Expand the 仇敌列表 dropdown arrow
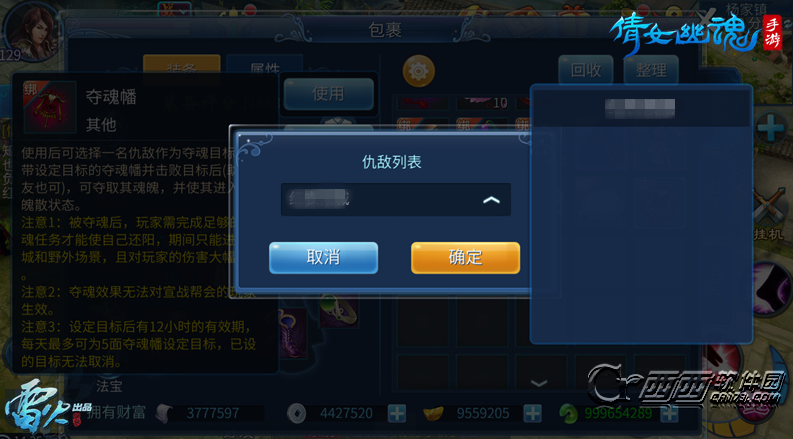This screenshot has width=793, height=439. (491, 200)
